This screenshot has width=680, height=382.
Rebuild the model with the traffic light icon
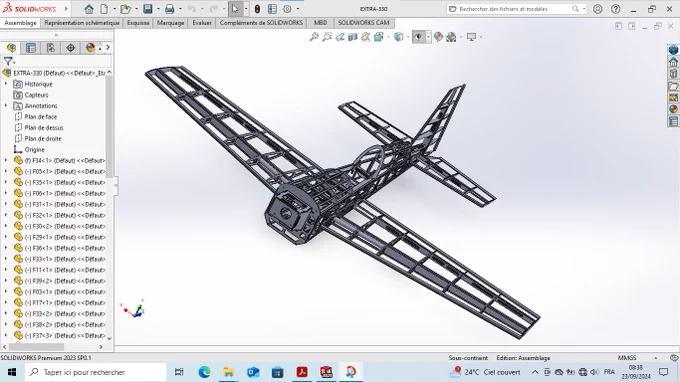pyautogui.click(x=257, y=9)
